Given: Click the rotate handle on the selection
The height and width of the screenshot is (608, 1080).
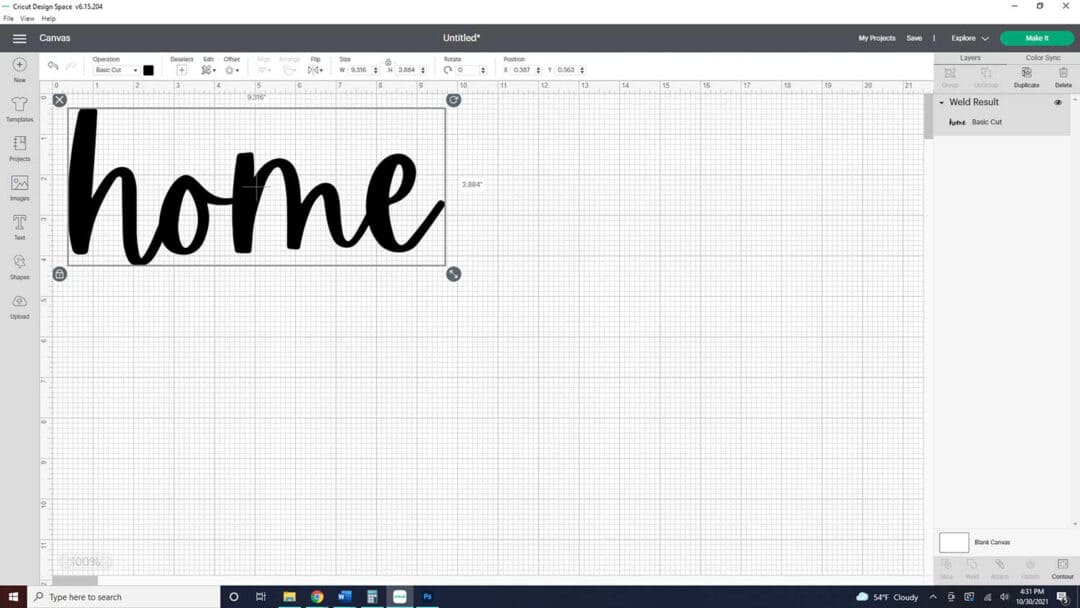Looking at the screenshot, I should [454, 100].
